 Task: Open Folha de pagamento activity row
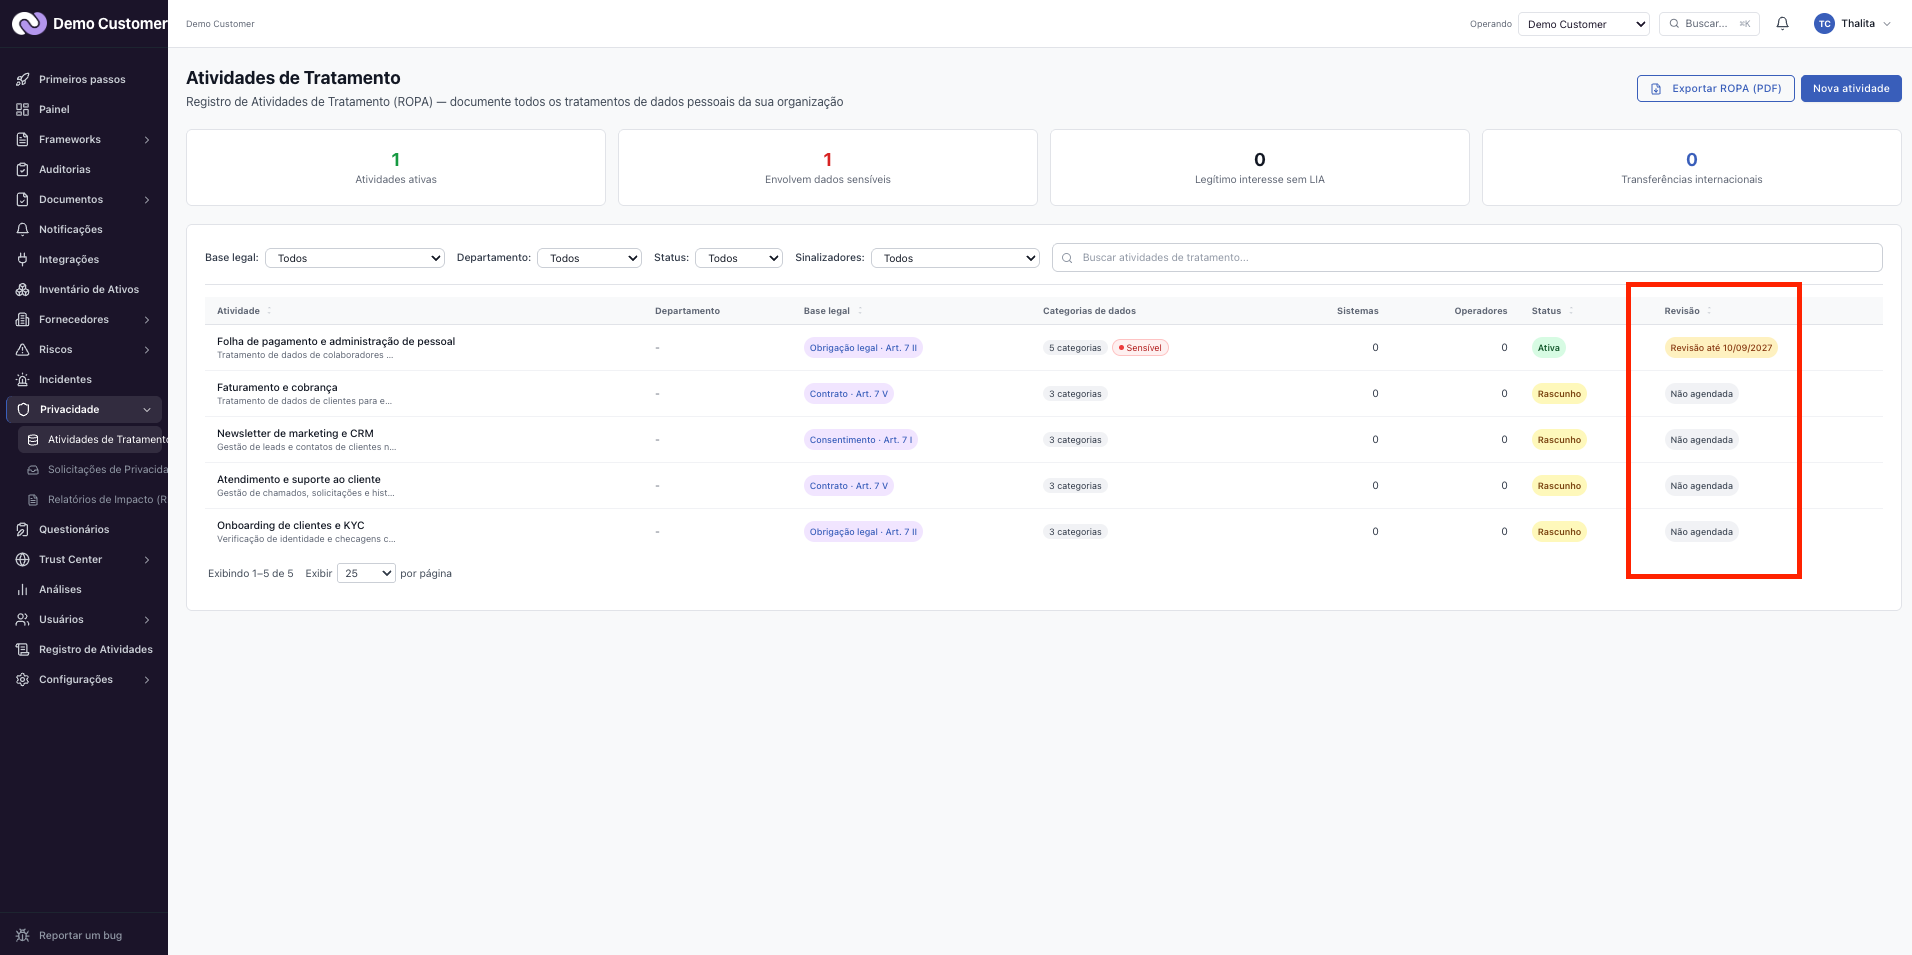tap(1044, 348)
